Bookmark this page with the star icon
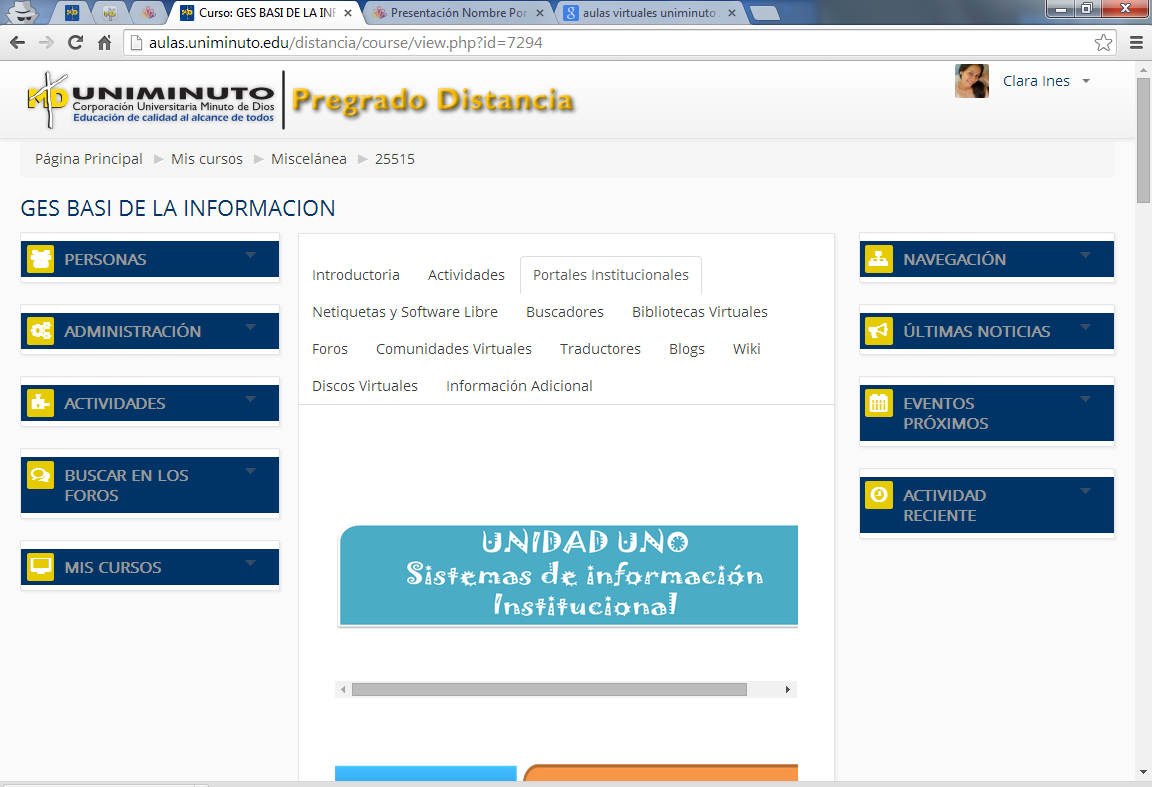 1103,43
